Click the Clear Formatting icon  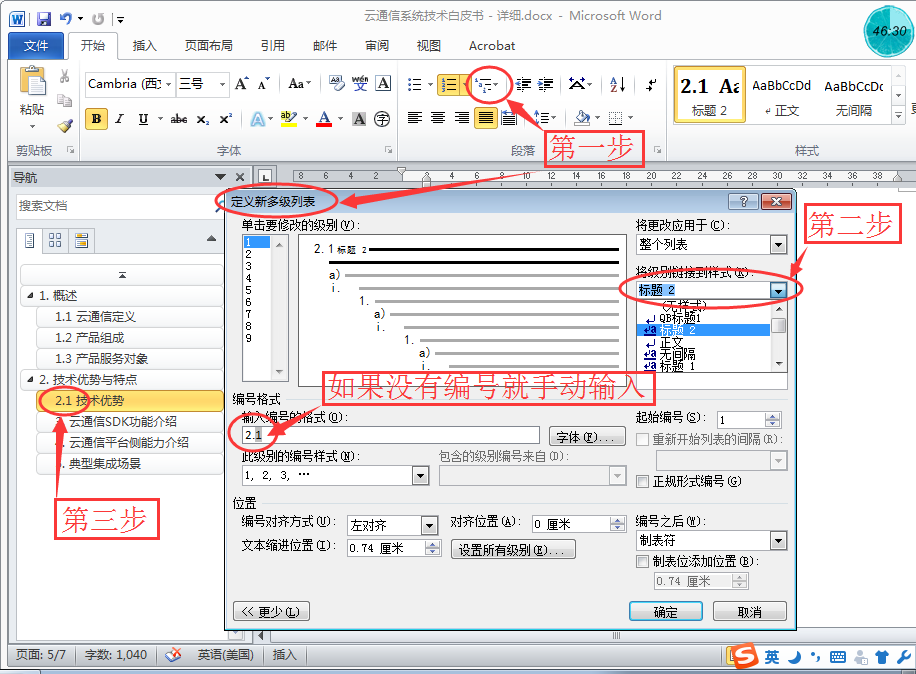pos(336,84)
